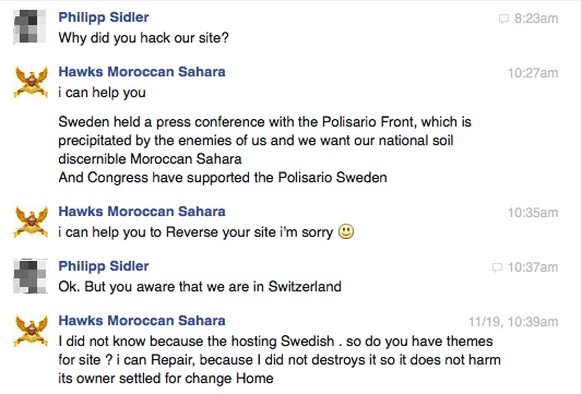The image size is (582, 394).
Task: Click the 10:35am timestamp
Action: tap(533, 213)
